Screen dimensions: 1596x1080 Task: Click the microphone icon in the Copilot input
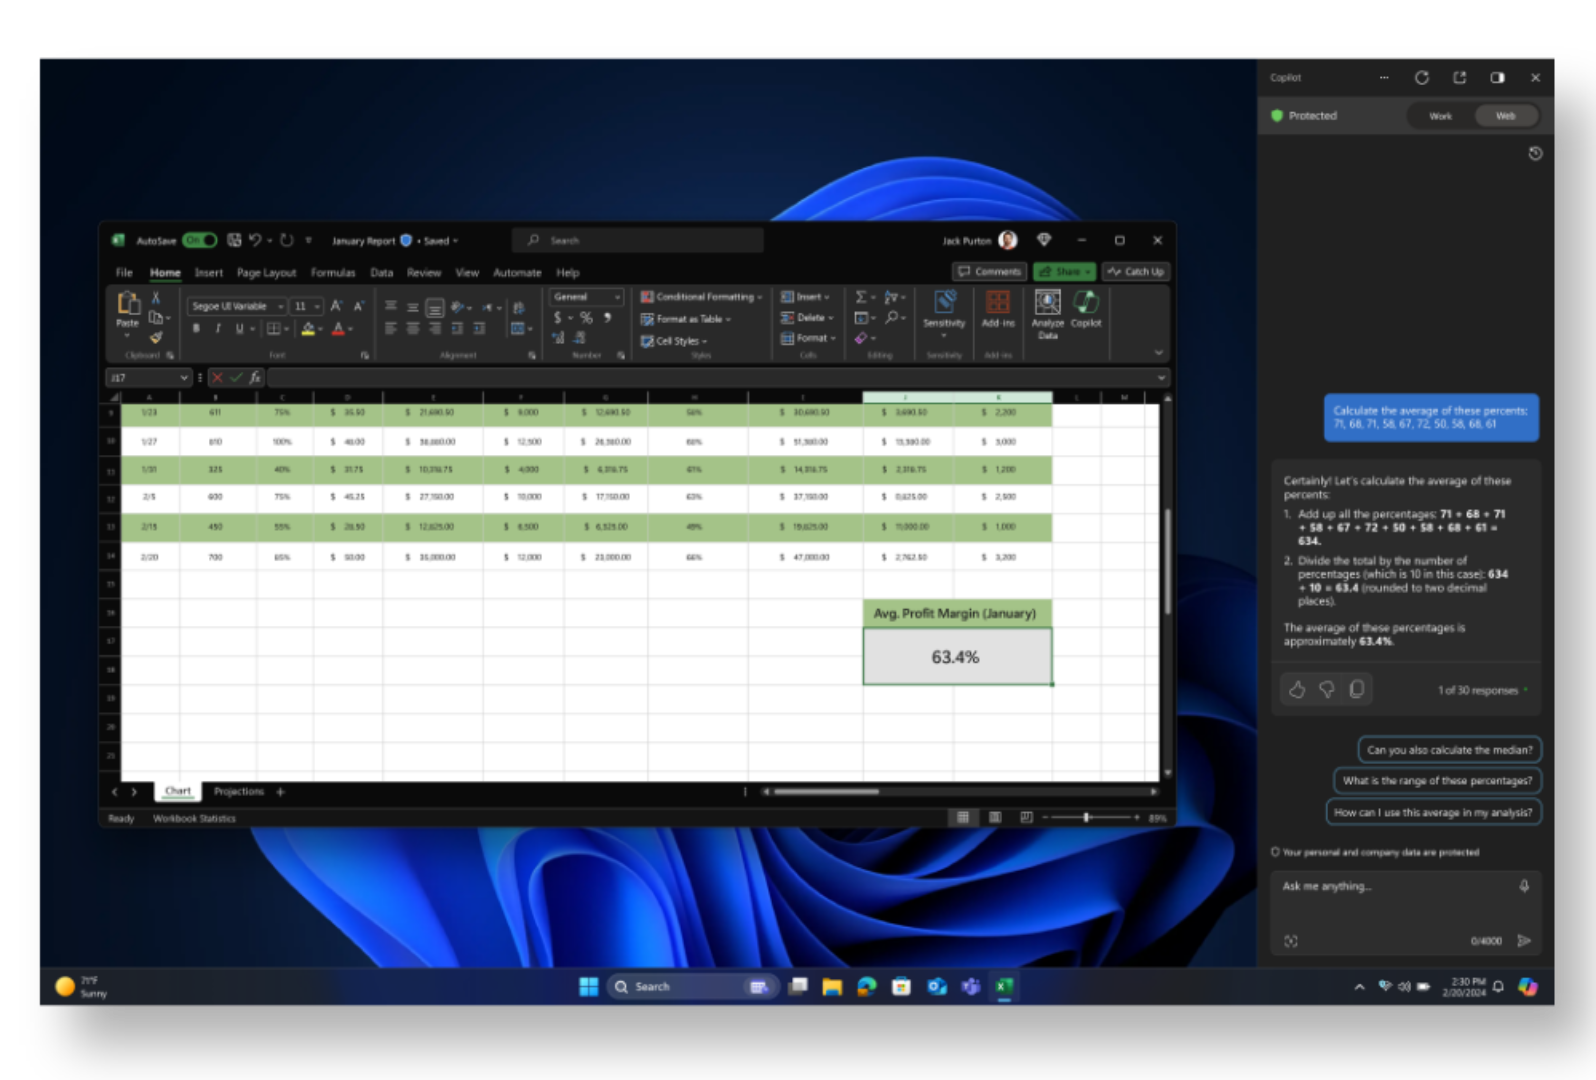pyautogui.click(x=1524, y=886)
